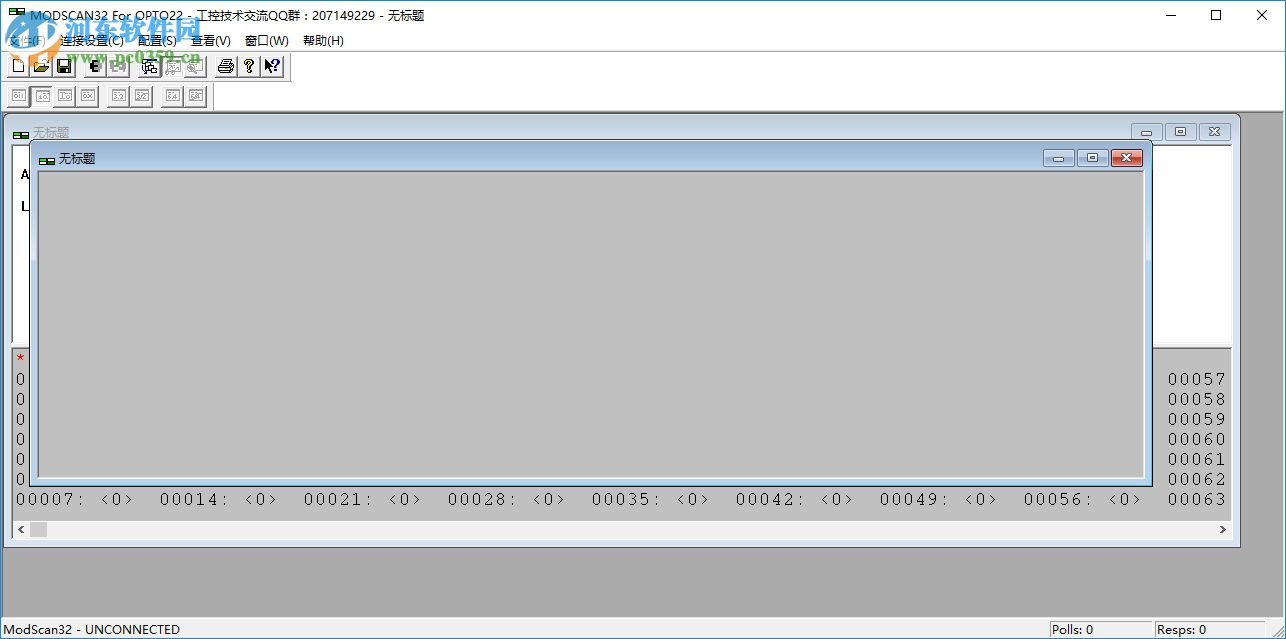Screen dimensions: 1286x639
Task: Select integer display format icon
Action: (65, 96)
